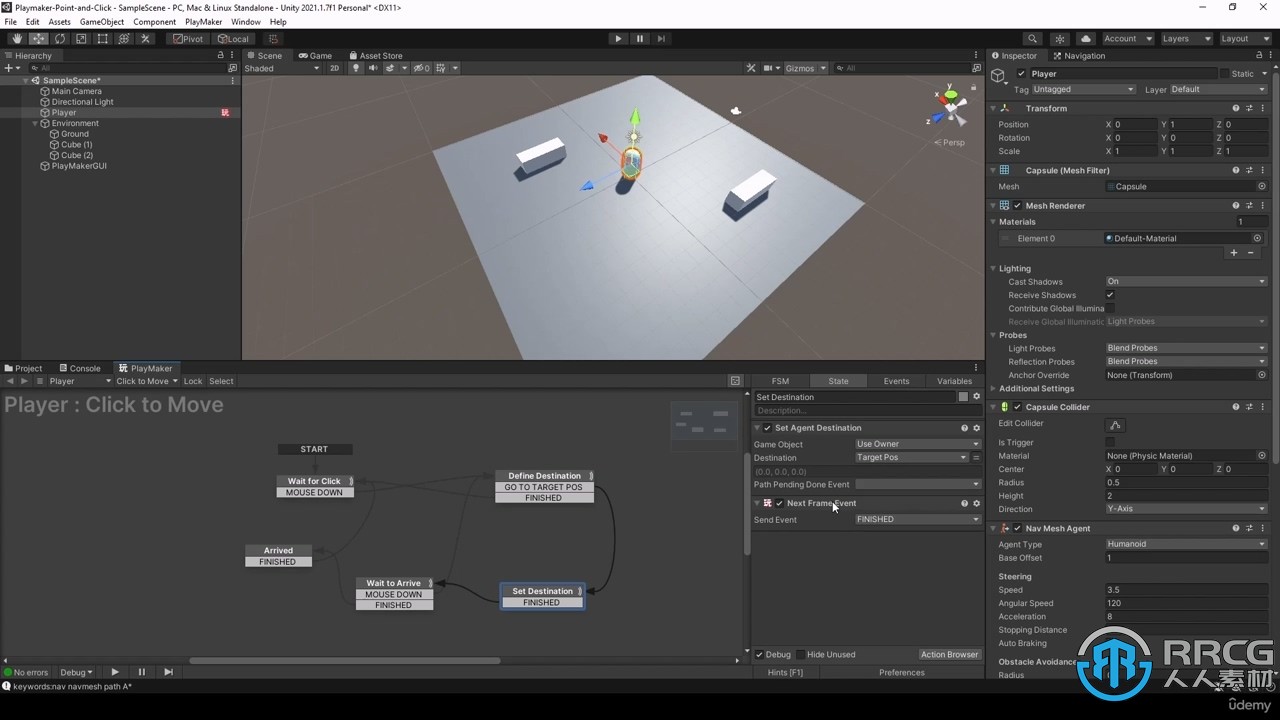Select the Rect transform tool
The width and height of the screenshot is (1280, 720).
coord(102,39)
